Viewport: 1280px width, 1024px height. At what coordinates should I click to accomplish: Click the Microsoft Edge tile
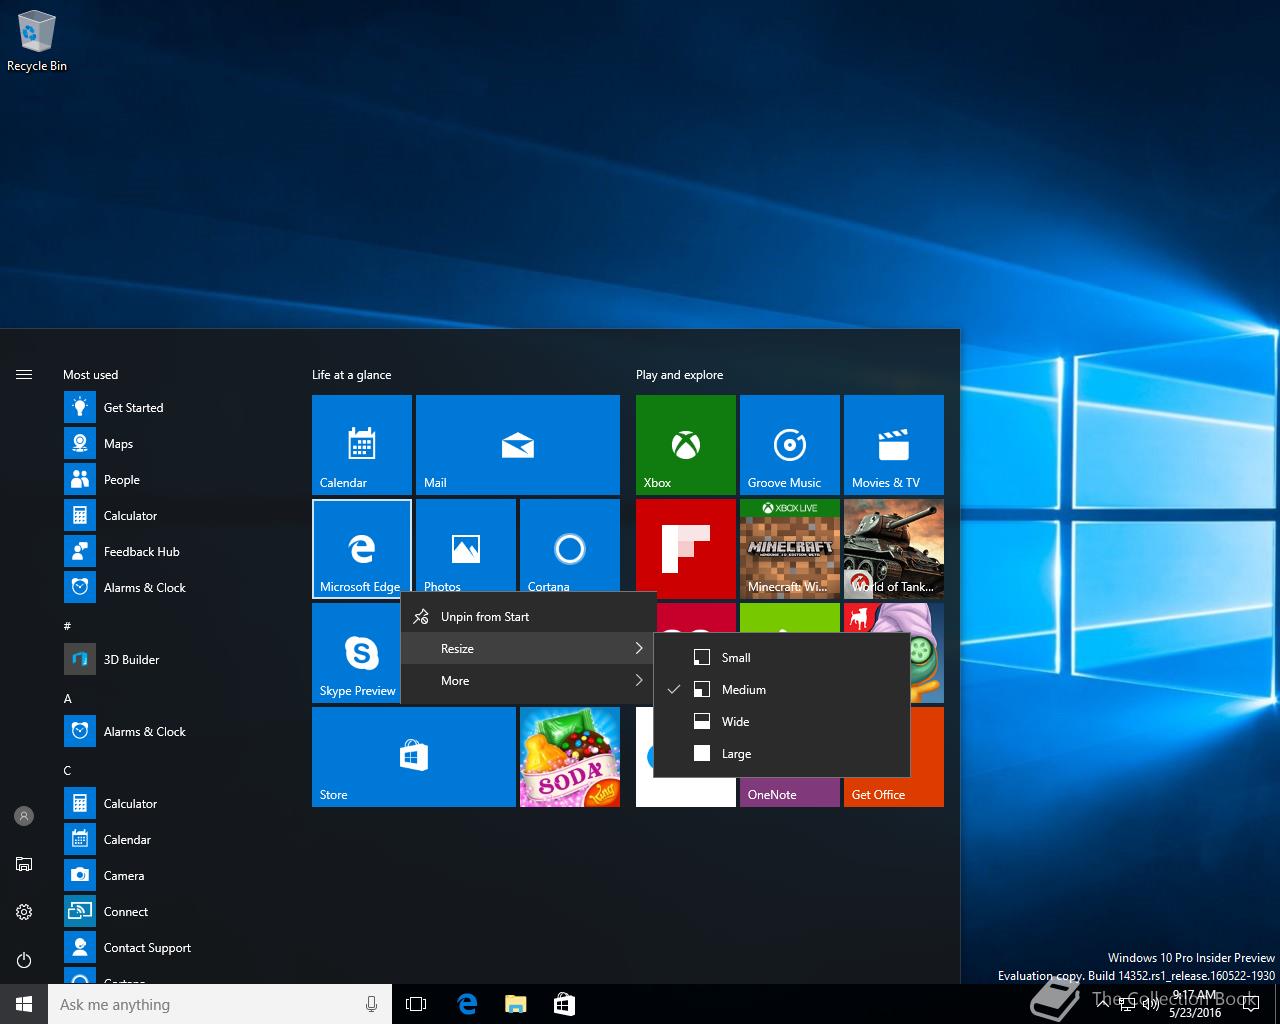pos(362,549)
